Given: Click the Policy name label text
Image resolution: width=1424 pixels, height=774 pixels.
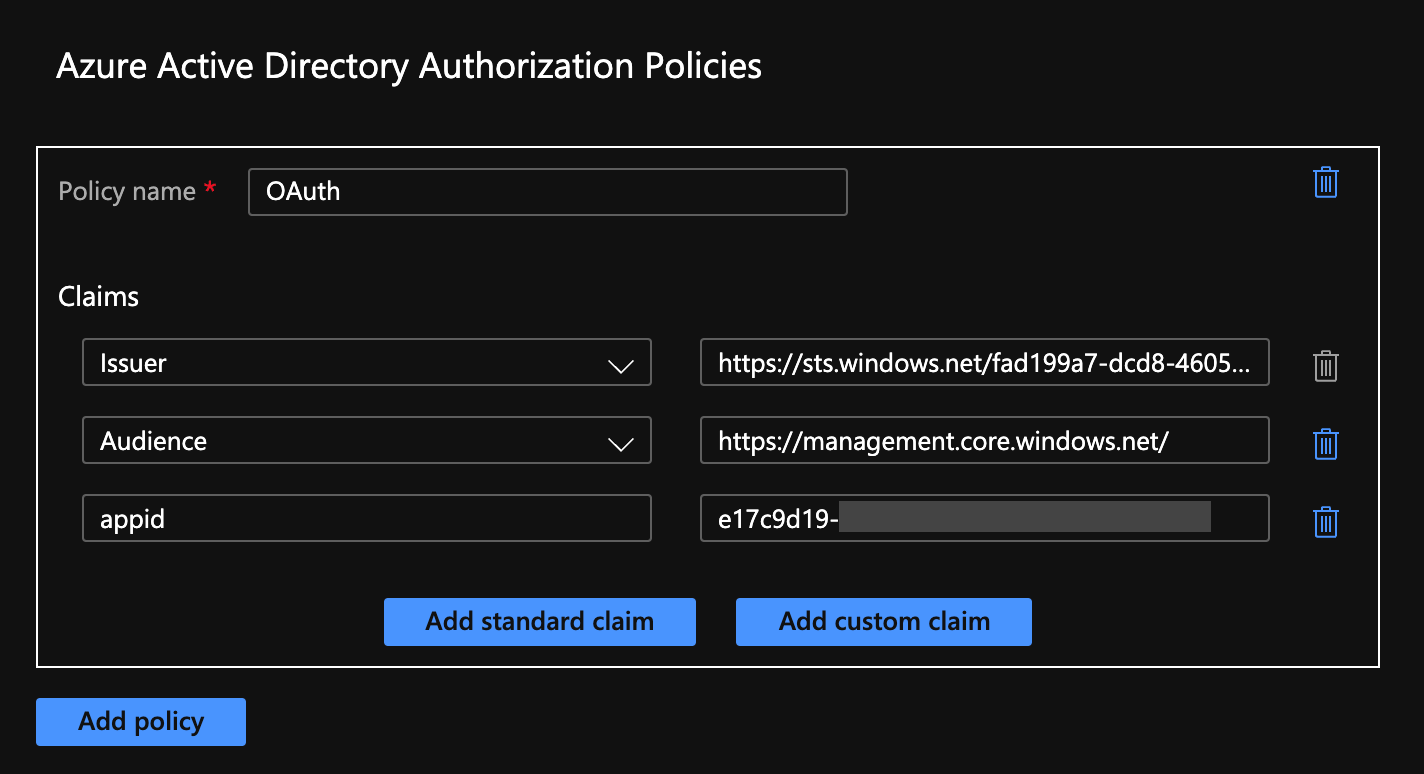Looking at the screenshot, I should [x=127, y=192].
